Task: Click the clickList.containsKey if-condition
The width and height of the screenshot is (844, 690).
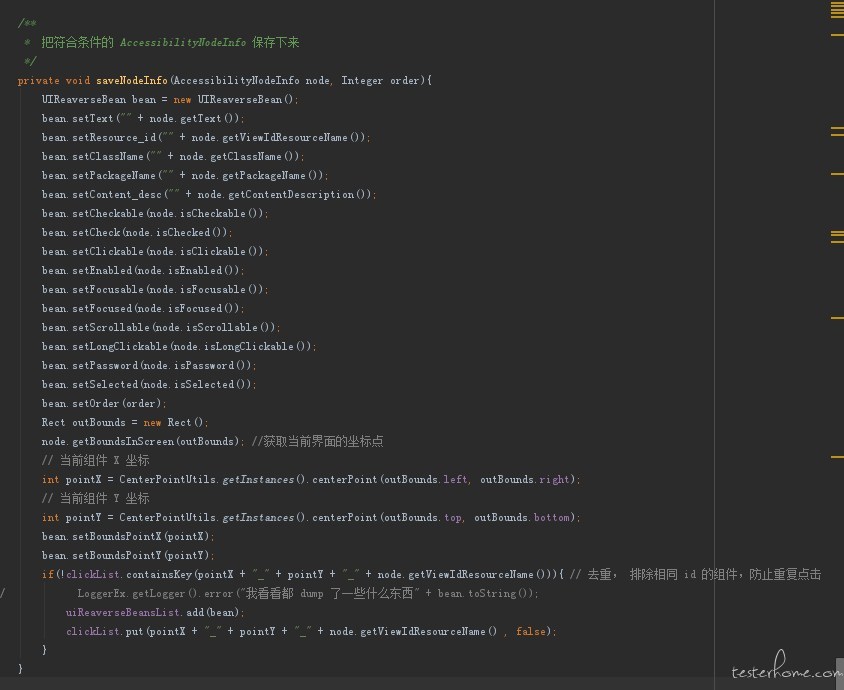Action: click(x=303, y=574)
